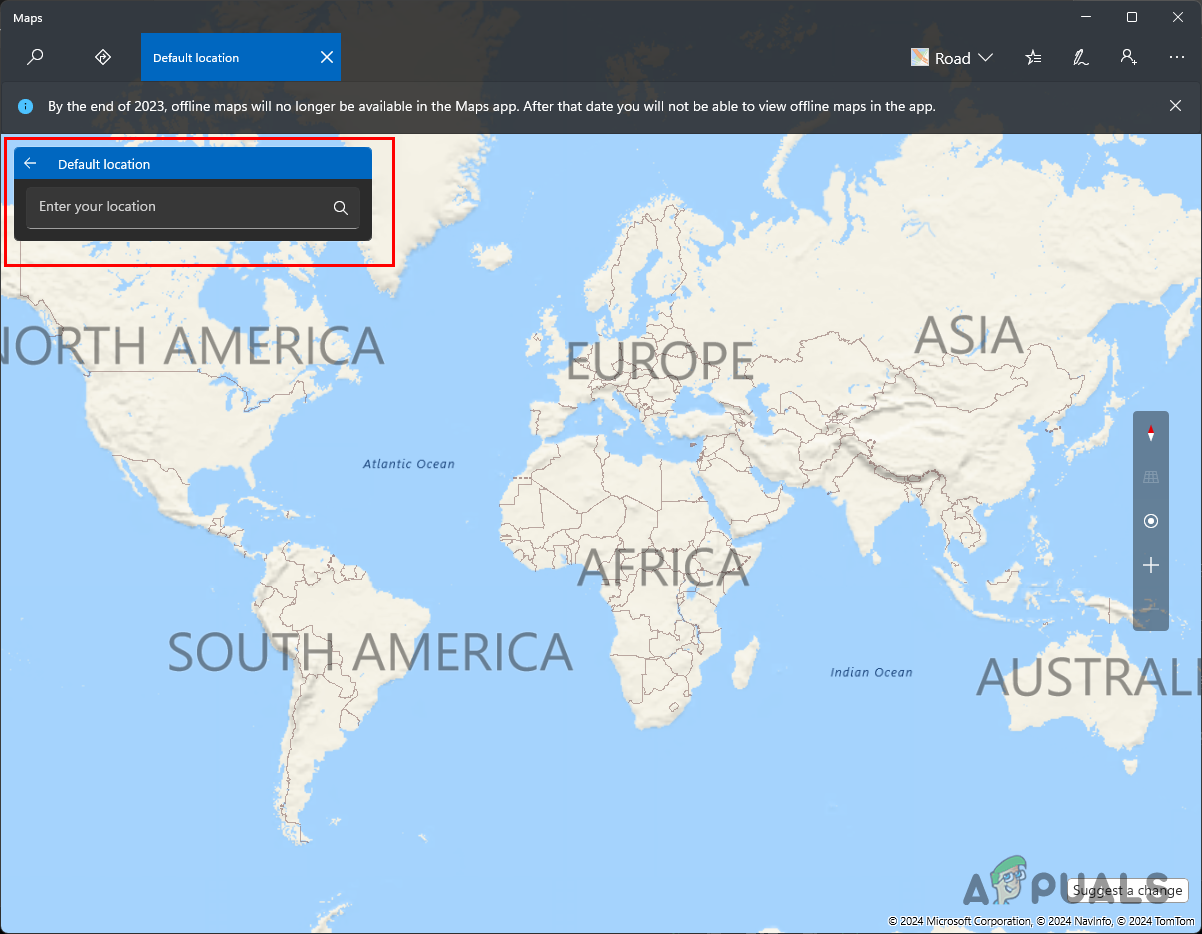Open the Road map style dropdown

[x=952, y=57]
